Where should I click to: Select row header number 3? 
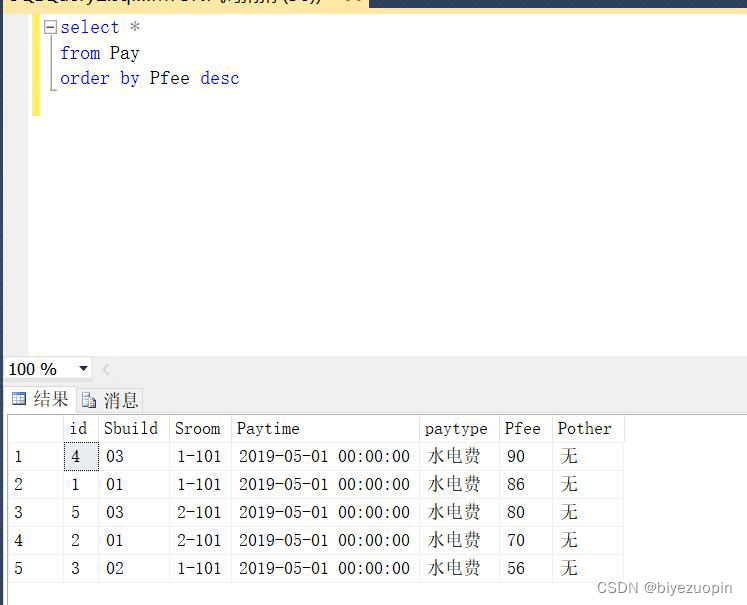(x=36, y=513)
